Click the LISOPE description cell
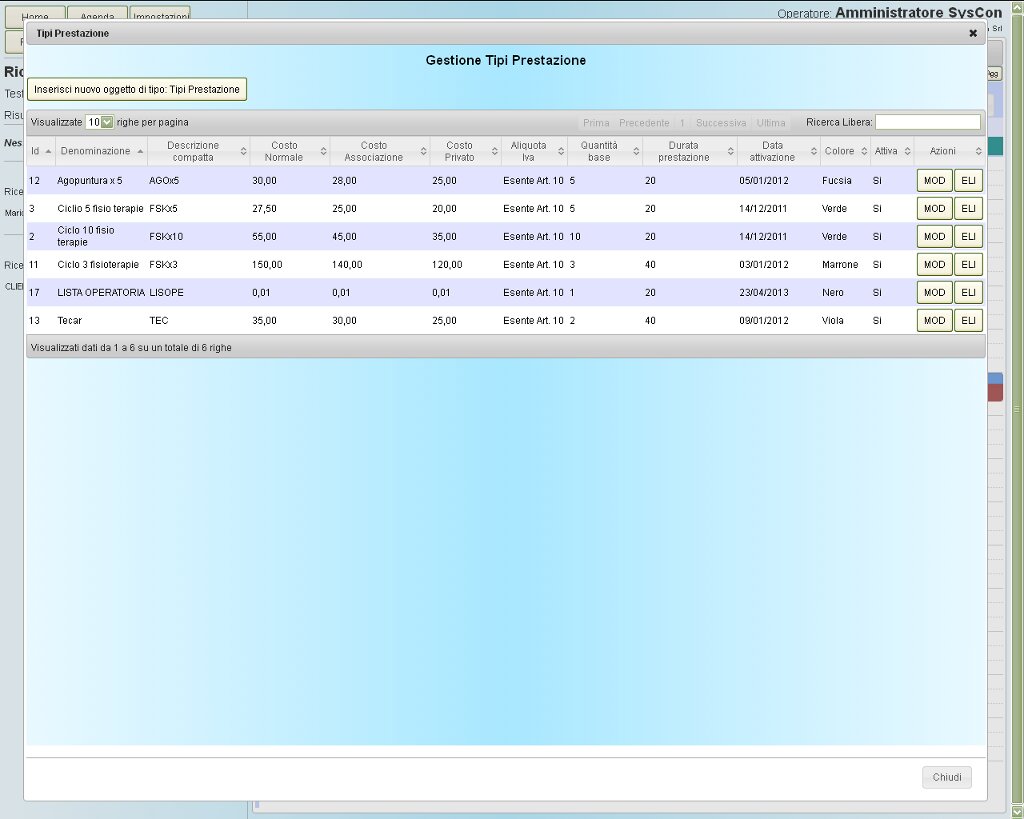This screenshot has height=819, width=1024. click(166, 293)
